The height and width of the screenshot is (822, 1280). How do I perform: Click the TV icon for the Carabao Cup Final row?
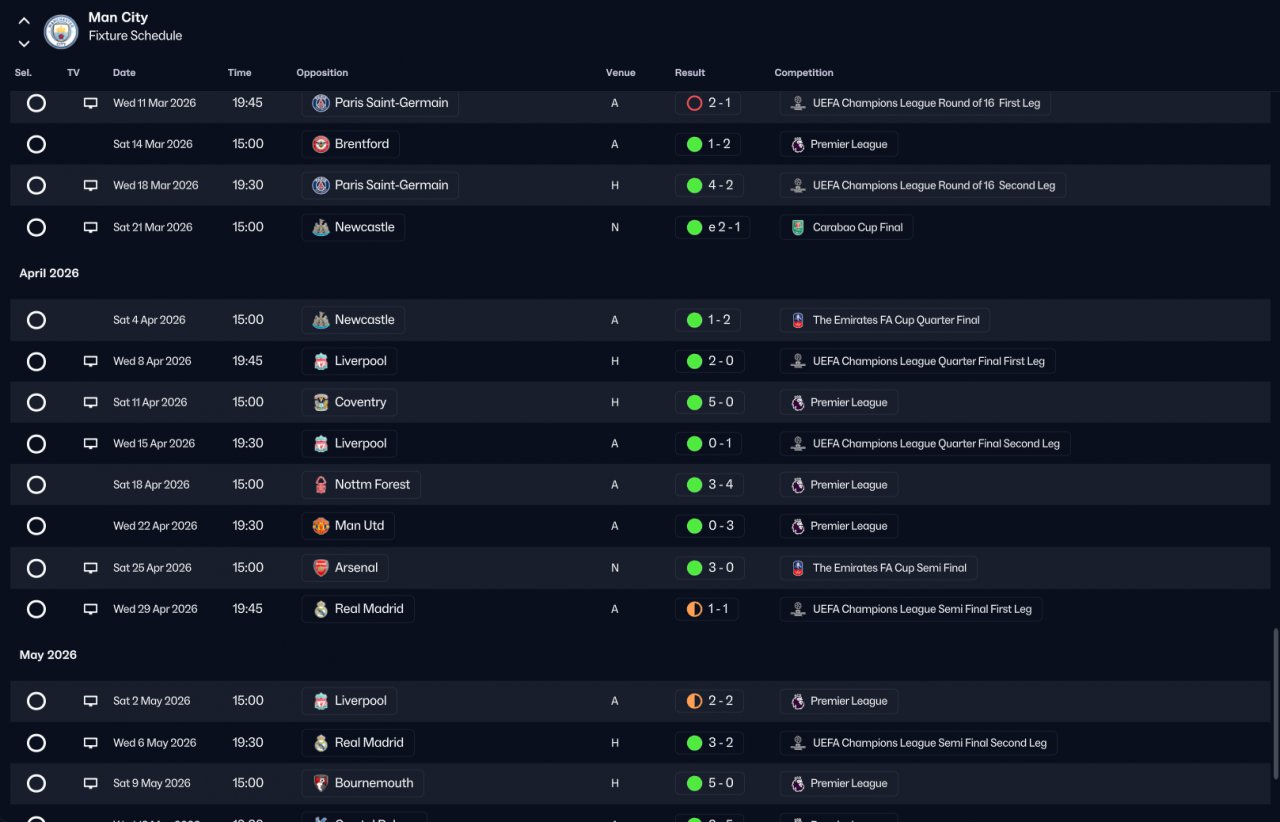(90, 227)
